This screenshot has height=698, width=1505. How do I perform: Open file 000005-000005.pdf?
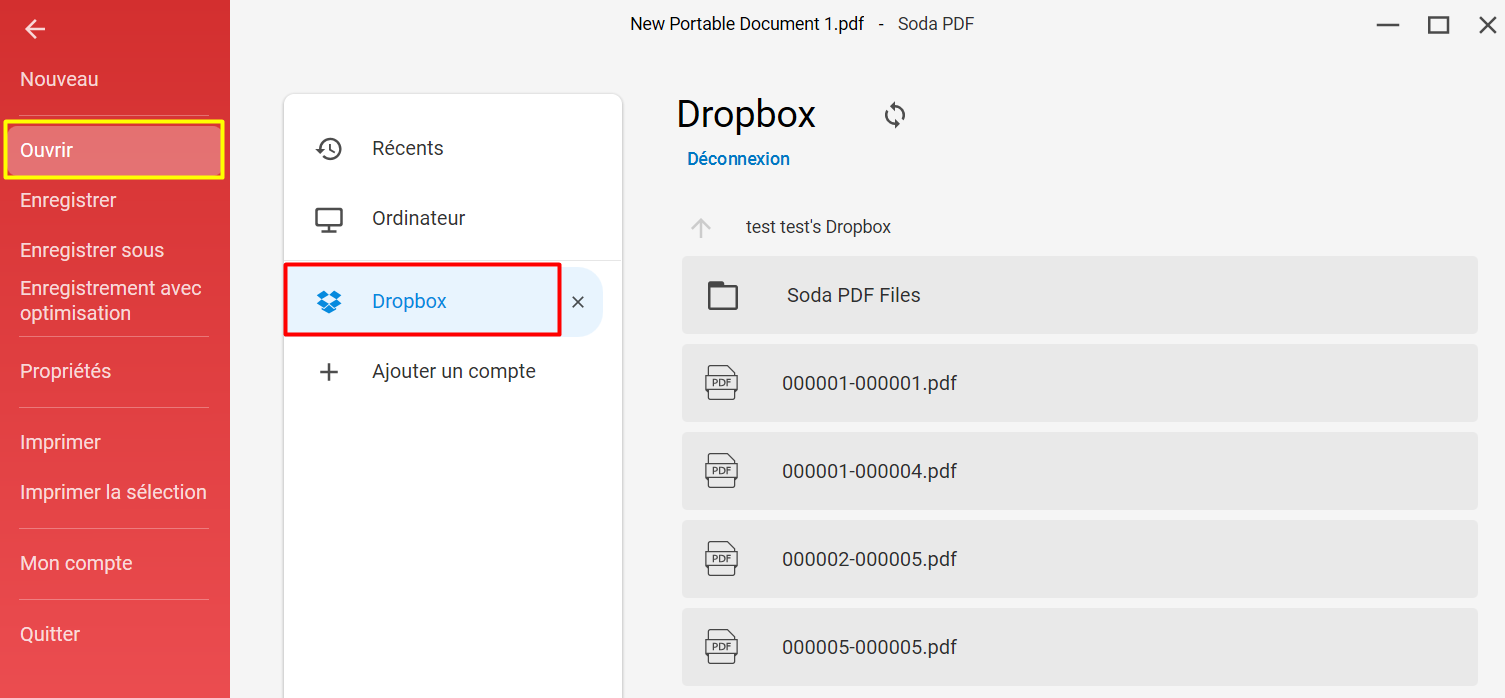coord(1080,647)
